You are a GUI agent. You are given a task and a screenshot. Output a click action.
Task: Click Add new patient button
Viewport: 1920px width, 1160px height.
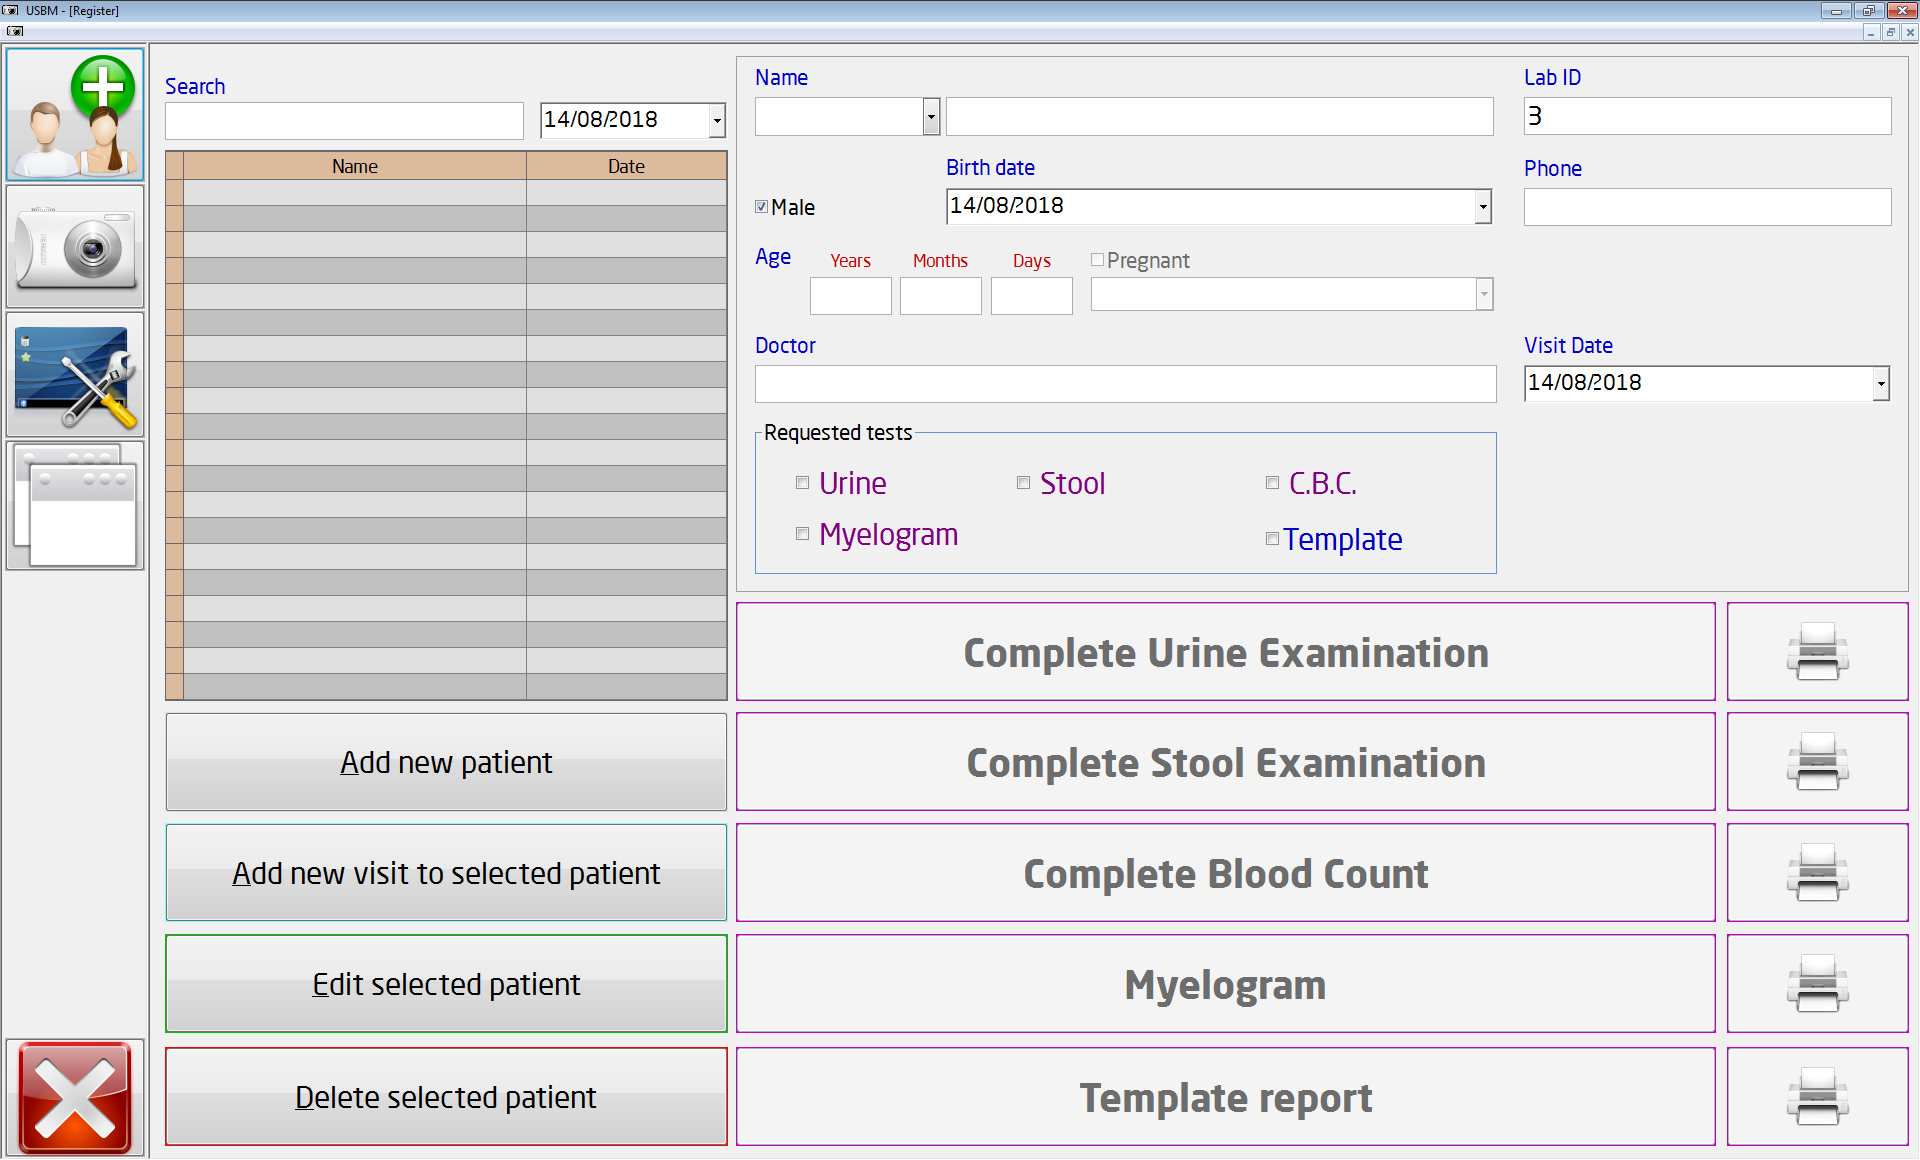click(446, 762)
